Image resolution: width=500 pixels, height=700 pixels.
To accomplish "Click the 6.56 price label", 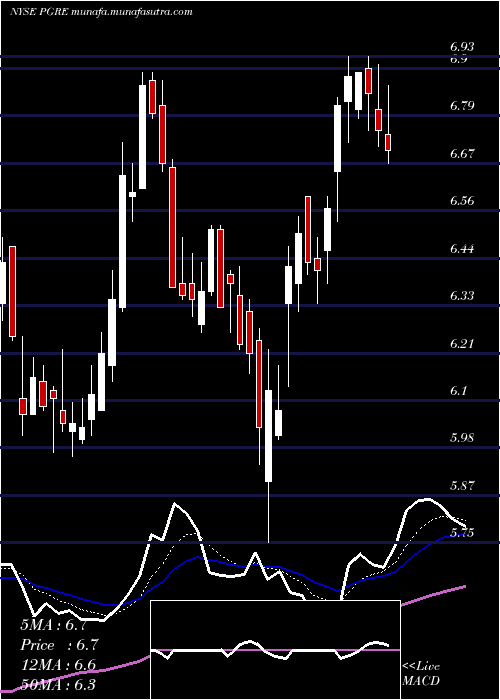I will pos(462,201).
